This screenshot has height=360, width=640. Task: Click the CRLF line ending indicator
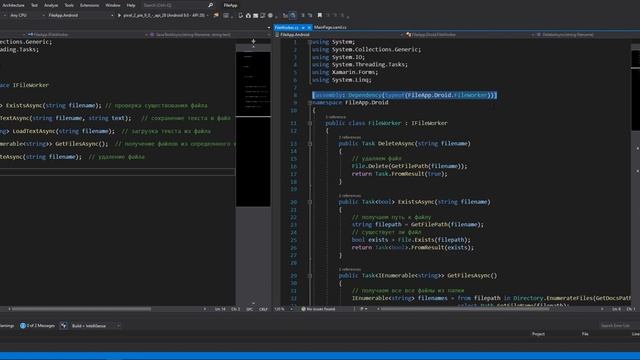[x=263, y=309]
